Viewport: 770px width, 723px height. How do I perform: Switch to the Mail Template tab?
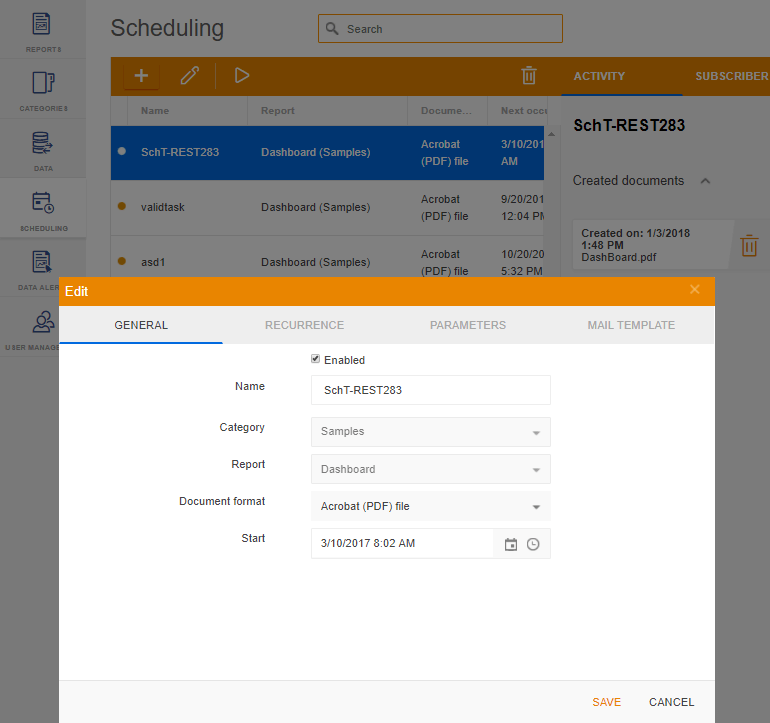click(x=632, y=325)
